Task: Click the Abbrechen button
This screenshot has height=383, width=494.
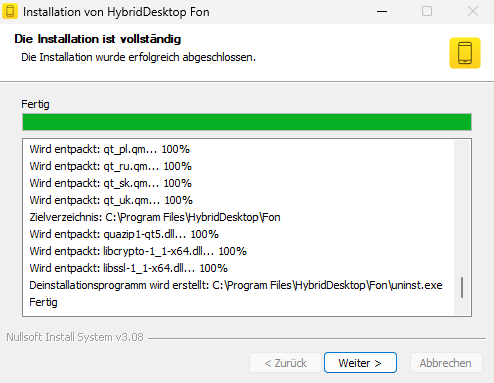Action: click(446, 362)
